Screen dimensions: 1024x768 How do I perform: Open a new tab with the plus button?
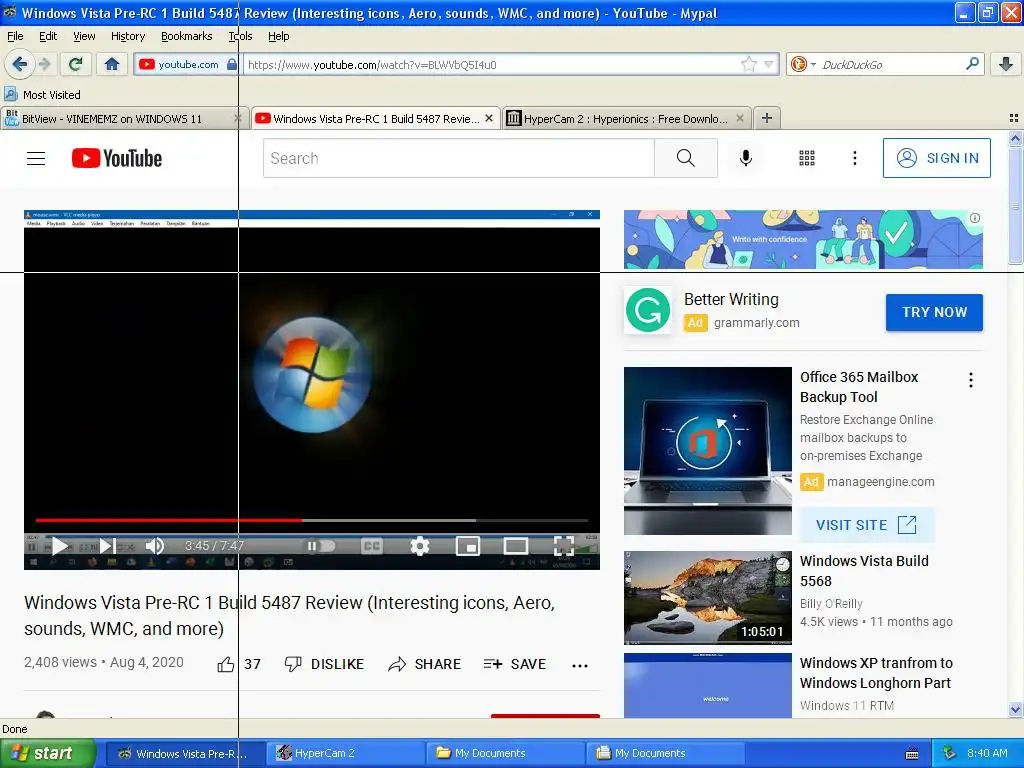tap(767, 118)
